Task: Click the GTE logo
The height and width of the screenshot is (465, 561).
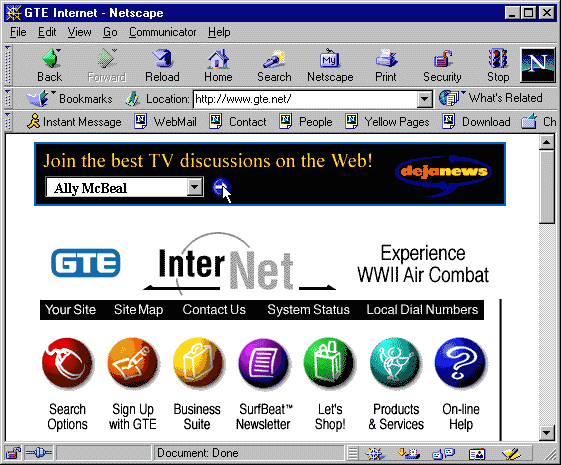Action: pos(86,263)
